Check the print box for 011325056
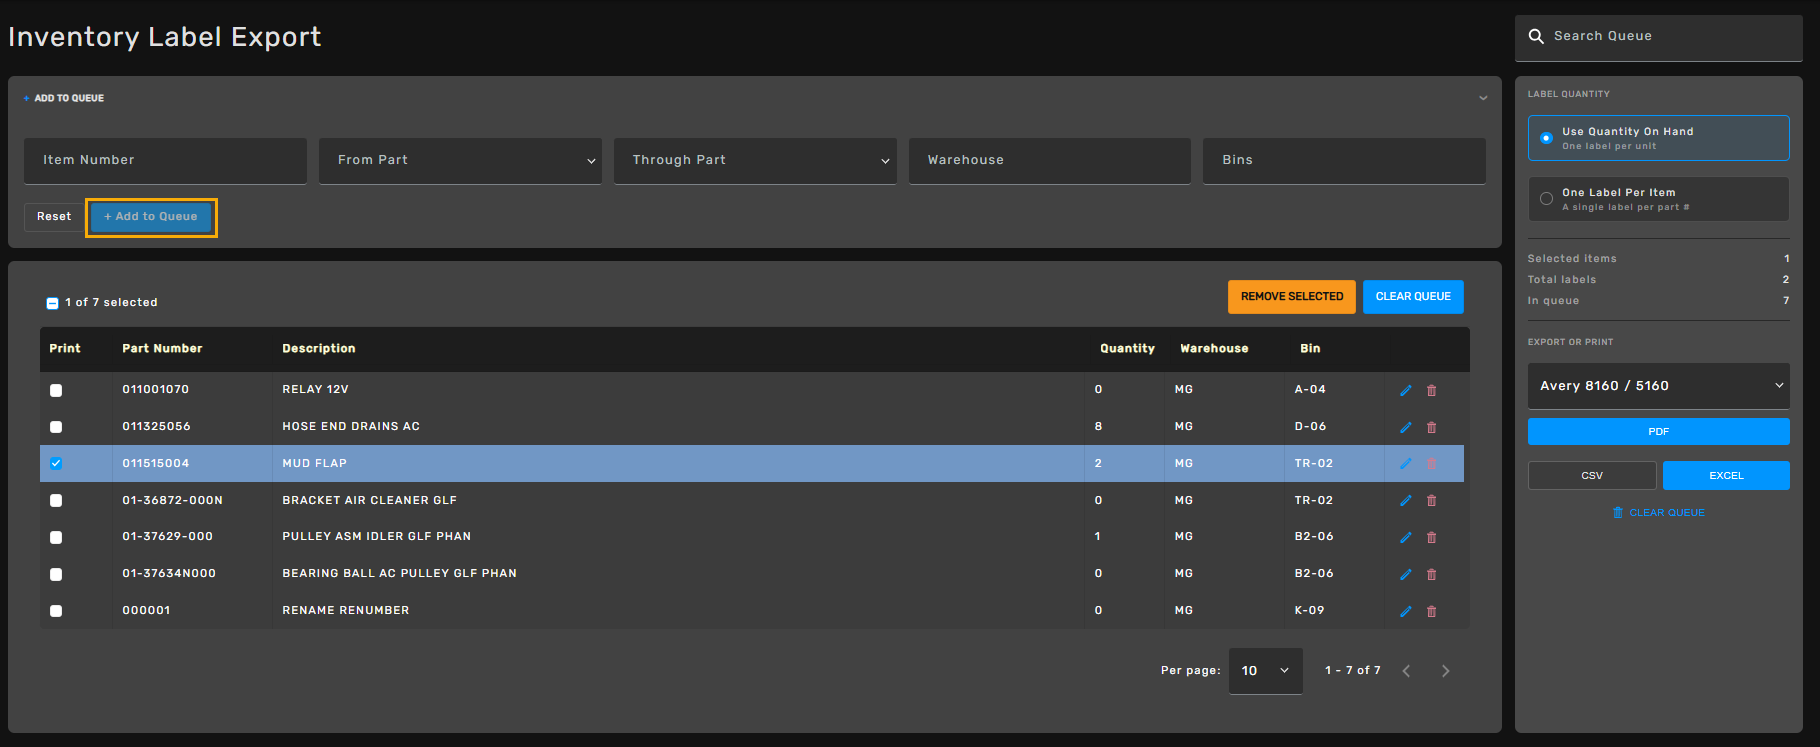 pyautogui.click(x=56, y=427)
